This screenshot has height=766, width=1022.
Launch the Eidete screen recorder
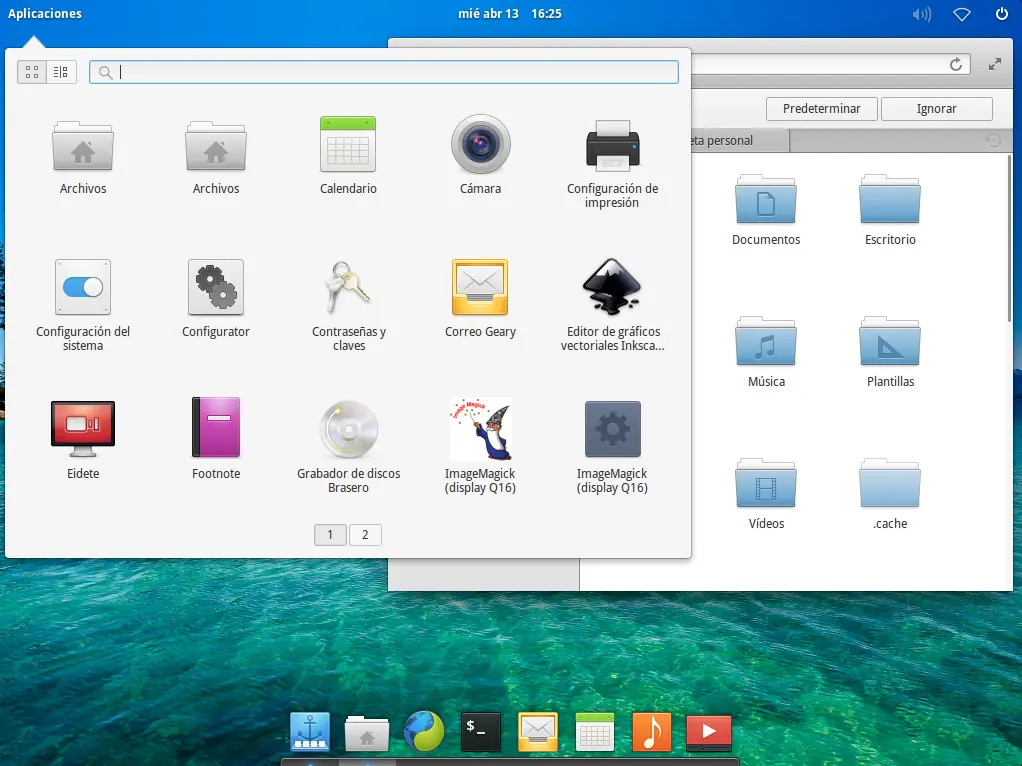(83, 429)
